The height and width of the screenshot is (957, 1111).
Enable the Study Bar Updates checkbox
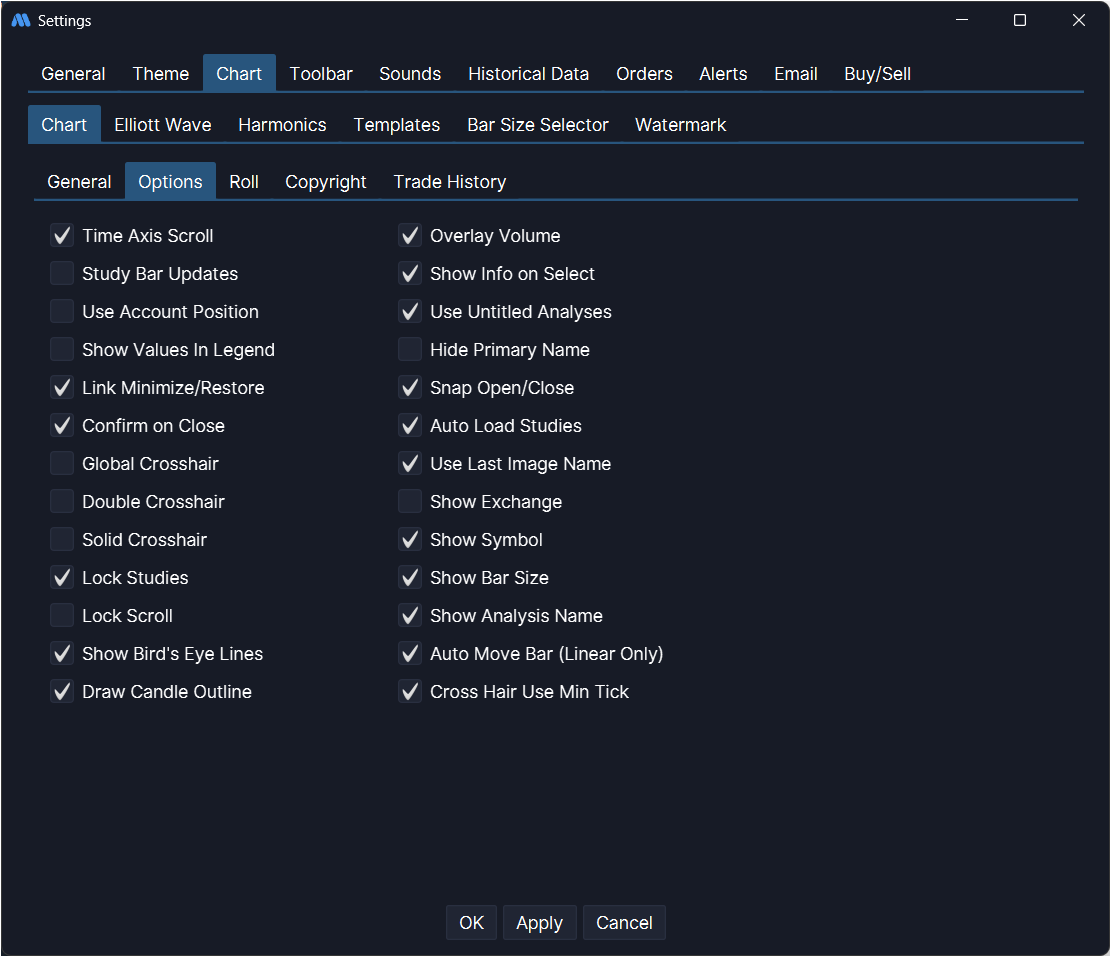62,274
